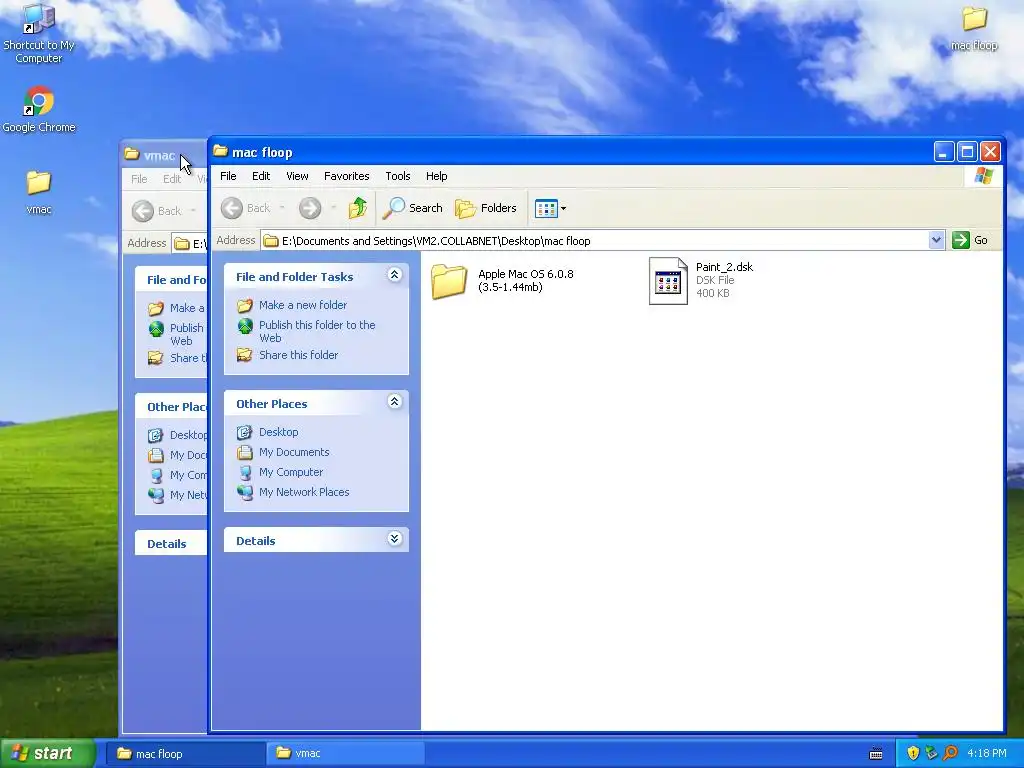The height and width of the screenshot is (768, 1024).
Task: Click Forward arrow in mac floop window
Action: [310, 208]
